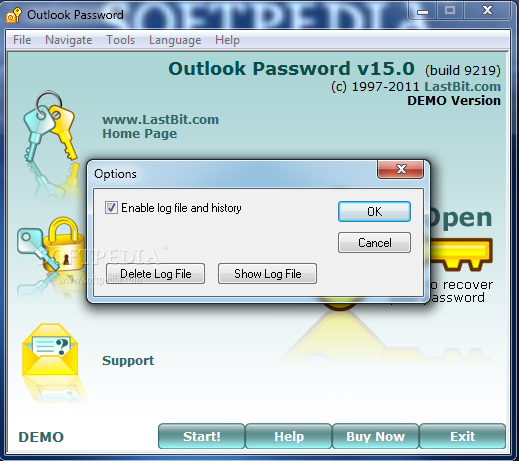Click the Exit button
This screenshot has width=519, height=461.
click(463, 436)
